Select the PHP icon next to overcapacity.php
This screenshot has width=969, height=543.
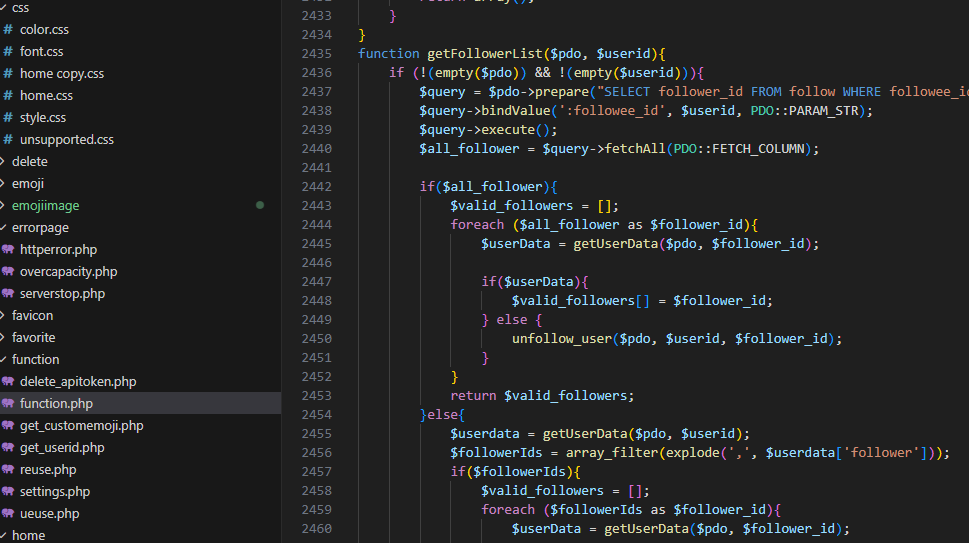(x=8, y=272)
